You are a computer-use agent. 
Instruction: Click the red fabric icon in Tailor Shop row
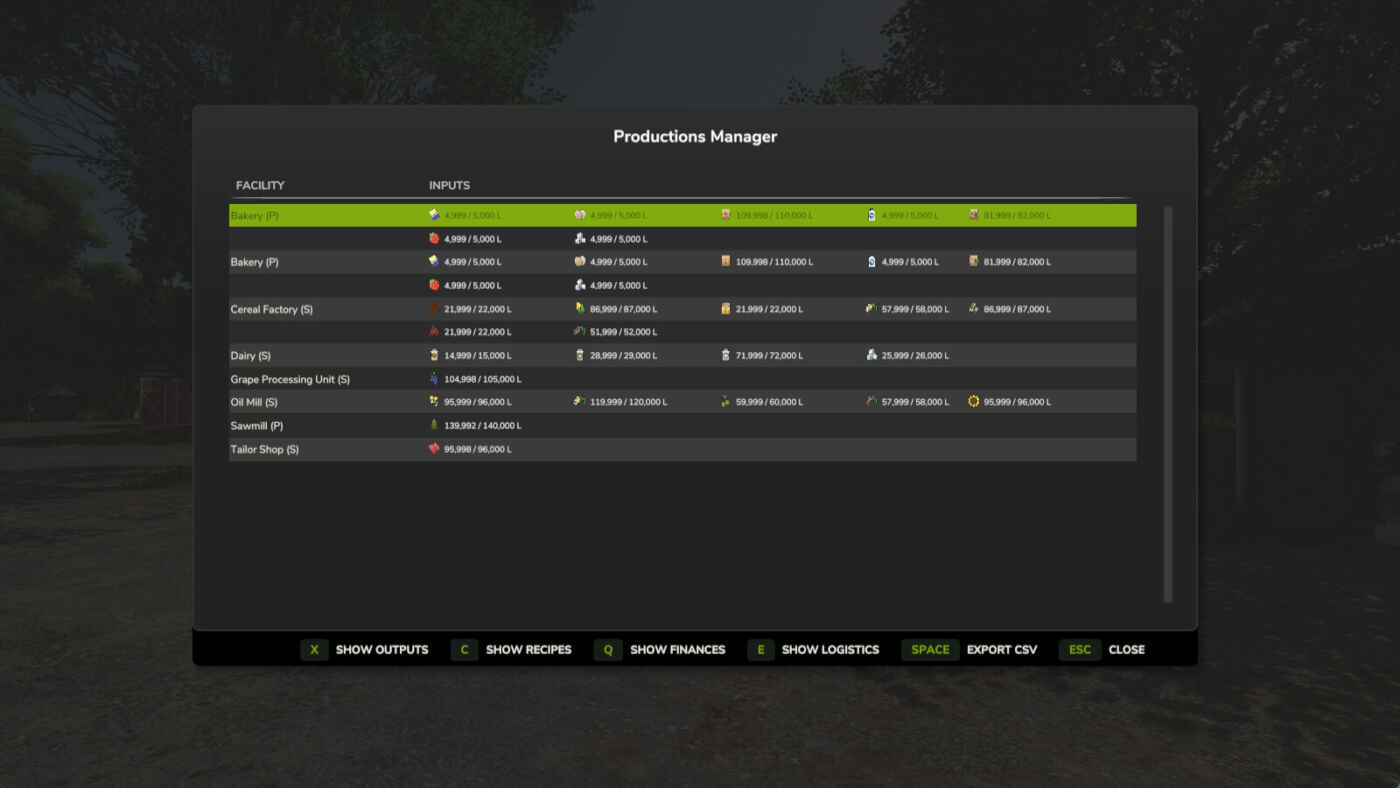pyautogui.click(x=434, y=449)
